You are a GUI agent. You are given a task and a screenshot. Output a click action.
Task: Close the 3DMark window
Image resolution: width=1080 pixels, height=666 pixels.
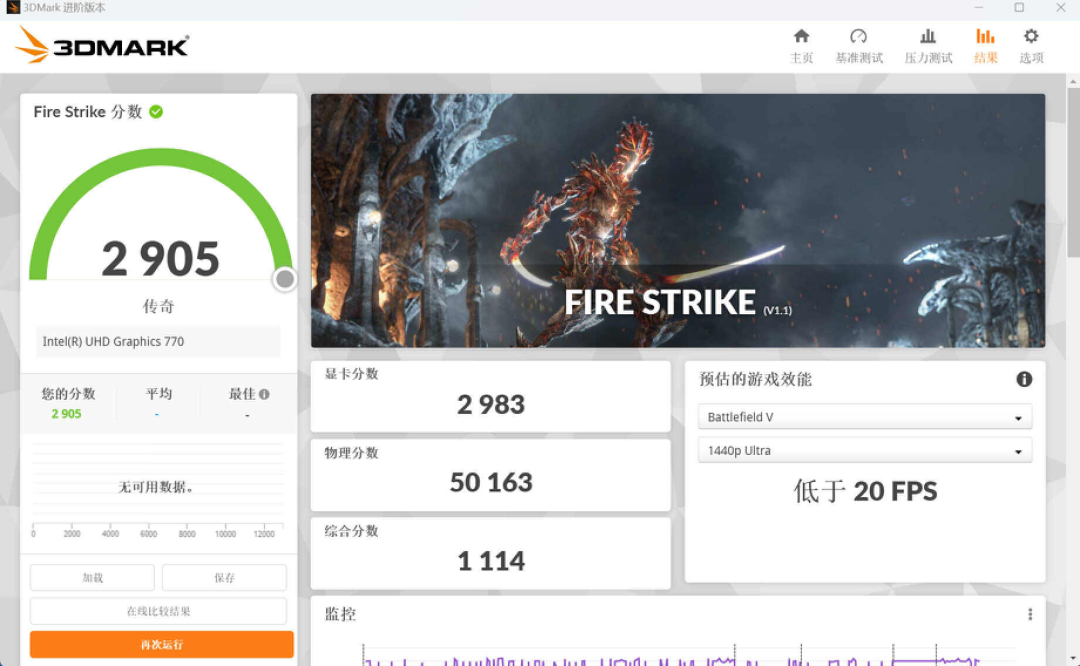coord(1060,8)
